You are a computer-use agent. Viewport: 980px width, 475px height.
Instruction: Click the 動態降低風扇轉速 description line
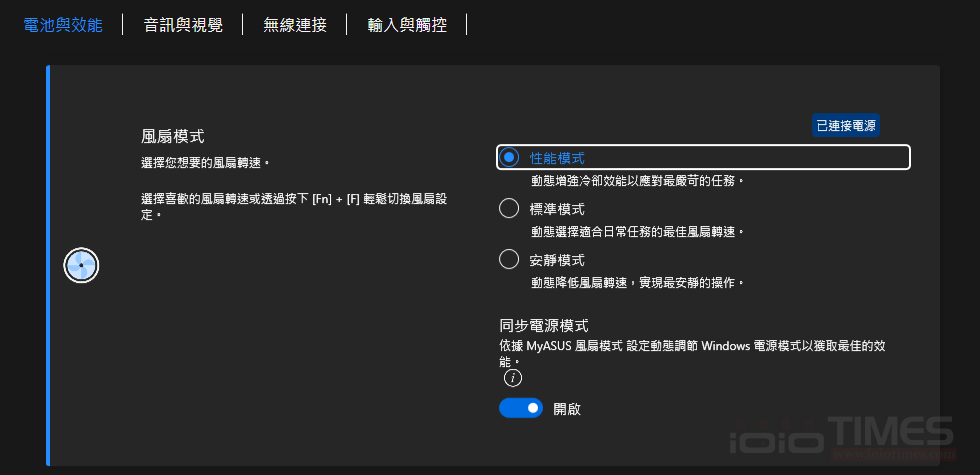[637, 283]
